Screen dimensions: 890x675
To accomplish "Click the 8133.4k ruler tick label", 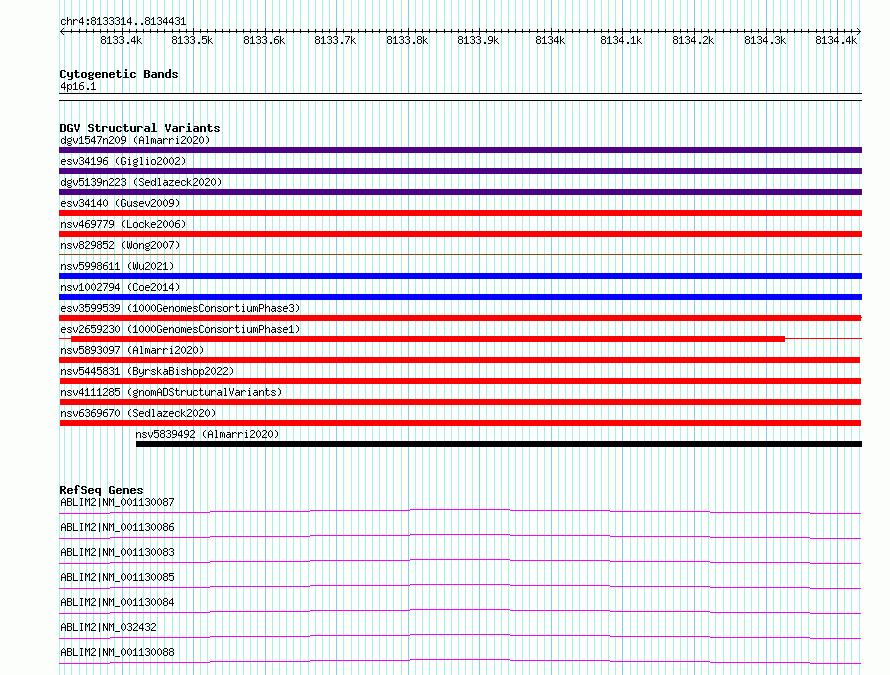I will coord(121,40).
